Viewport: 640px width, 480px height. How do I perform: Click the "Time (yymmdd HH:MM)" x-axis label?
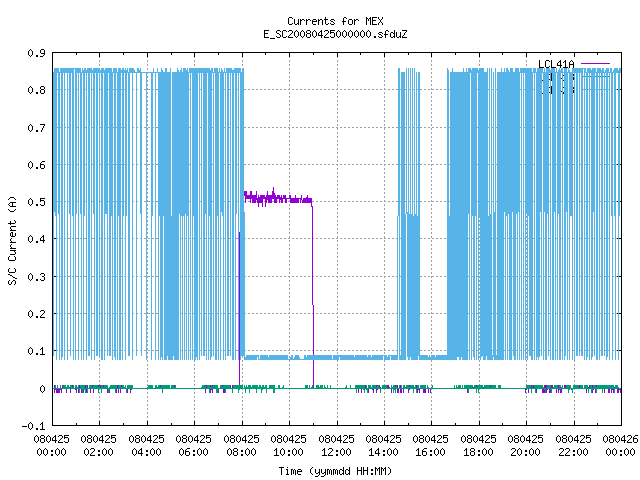pyautogui.click(x=335, y=471)
